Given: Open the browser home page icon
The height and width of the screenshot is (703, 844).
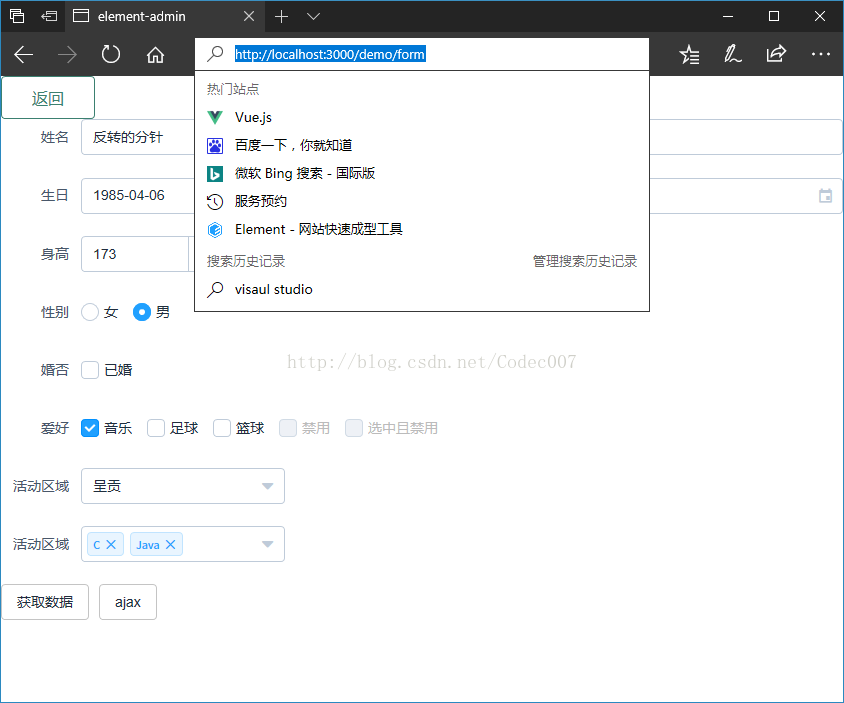Looking at the screenshot, I should [x=156, y=54].
